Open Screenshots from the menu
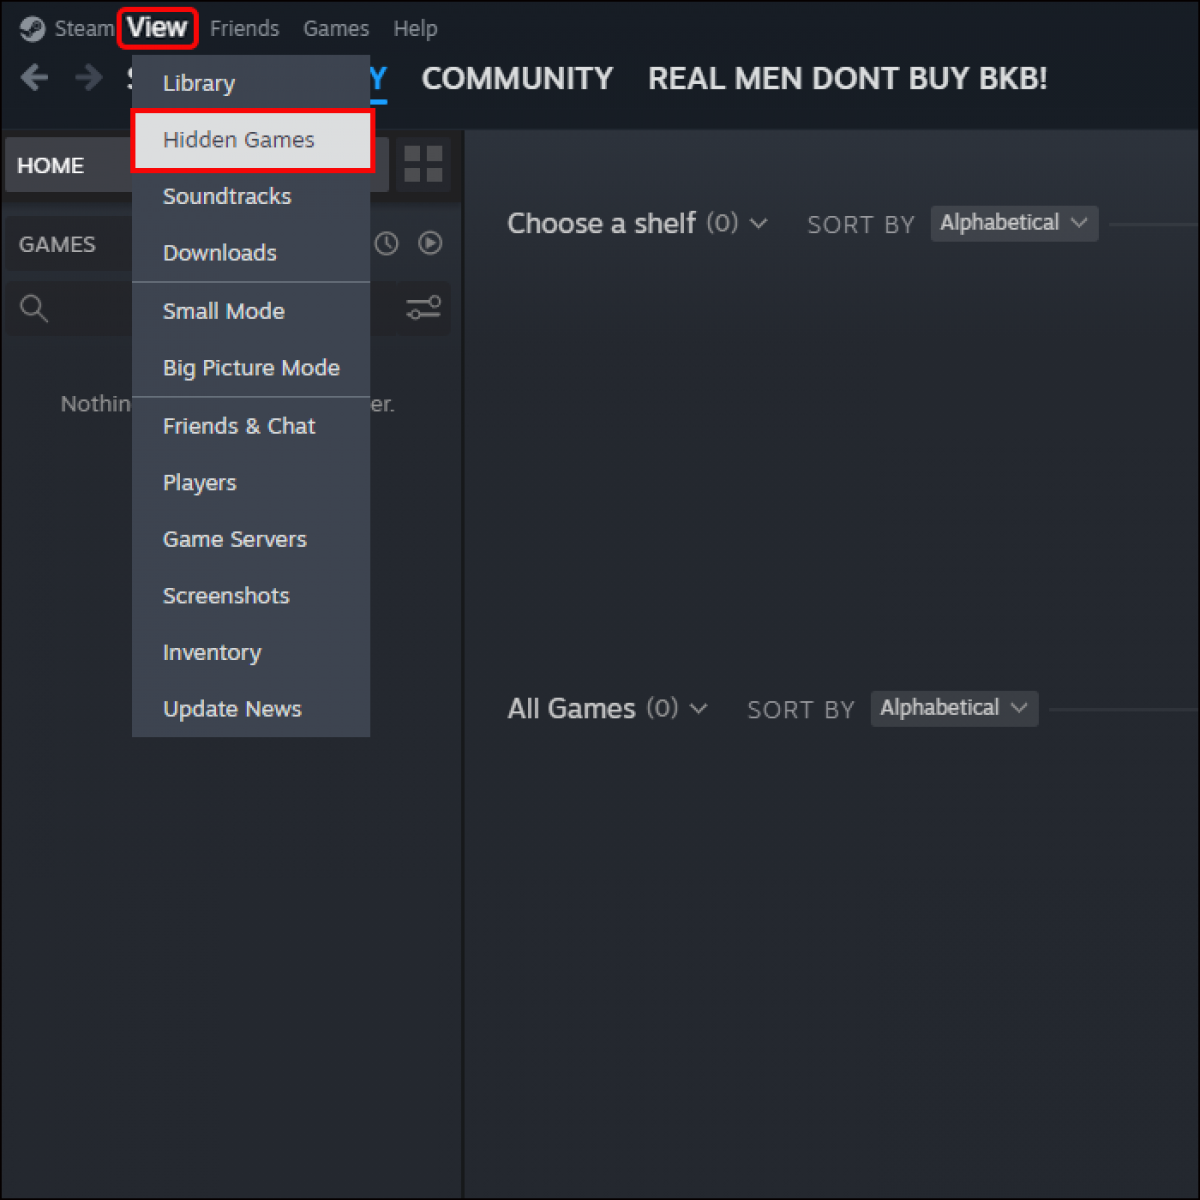Image resolution: width=1200 pixels, height=1200 pixels. (251, 596)
